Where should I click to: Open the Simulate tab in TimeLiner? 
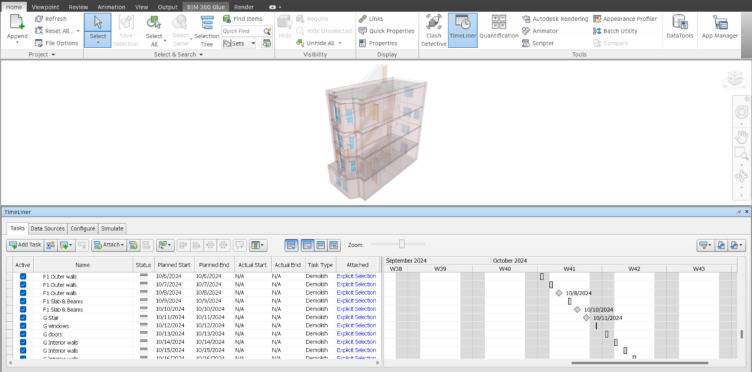point(112,229)
